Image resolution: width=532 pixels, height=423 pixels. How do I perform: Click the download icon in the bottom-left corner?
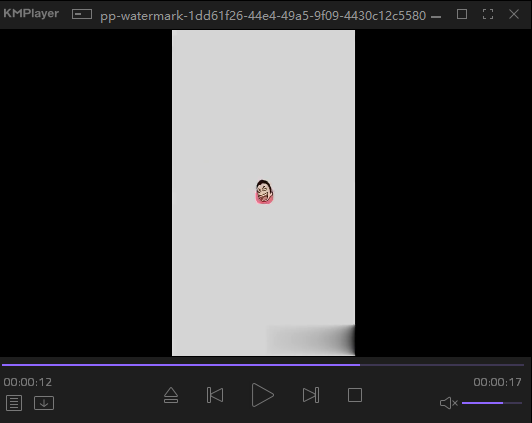coord(44,403)
